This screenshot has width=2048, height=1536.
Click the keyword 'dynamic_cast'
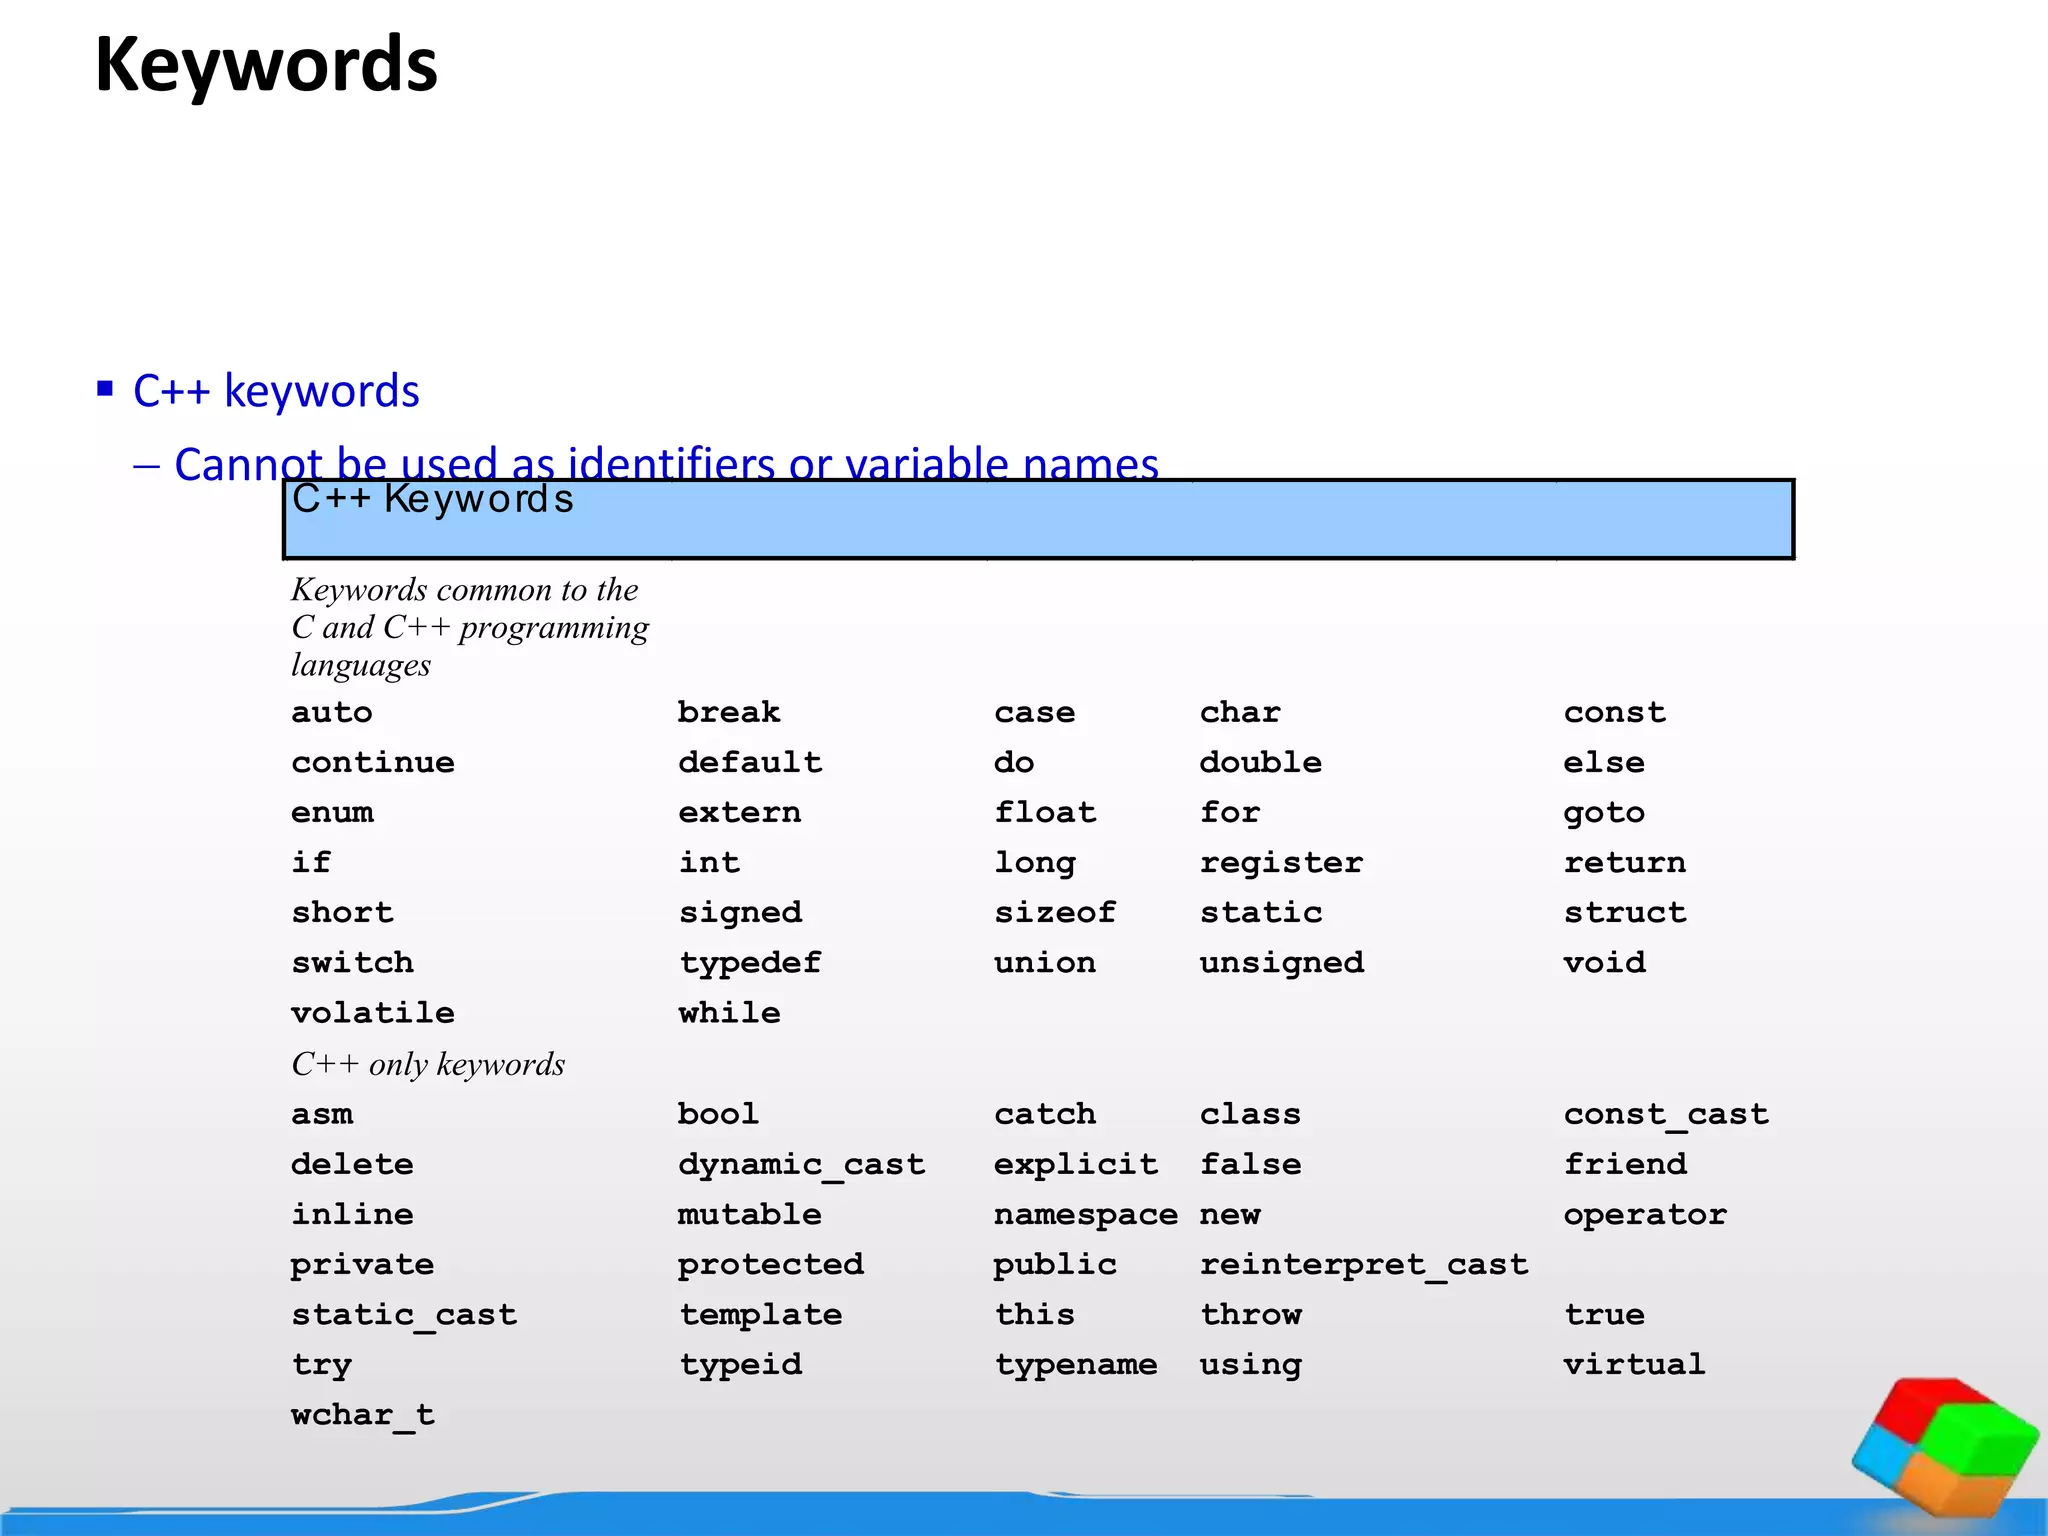tap(802, 1166)
